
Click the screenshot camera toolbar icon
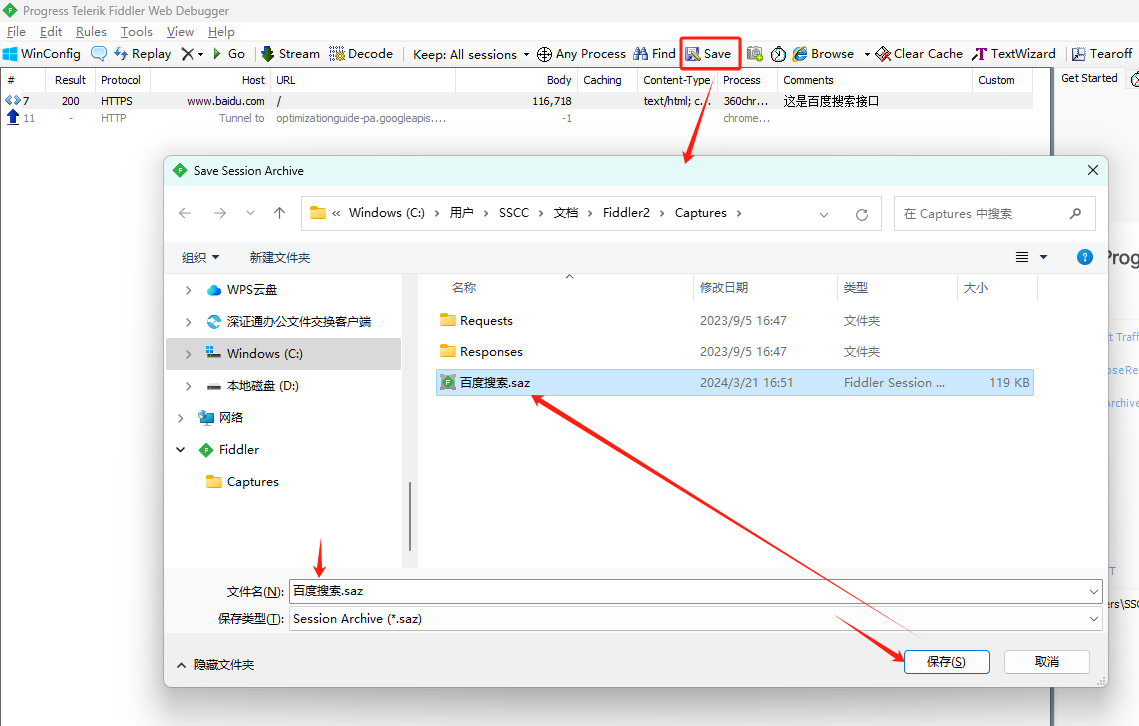[755, 54]
